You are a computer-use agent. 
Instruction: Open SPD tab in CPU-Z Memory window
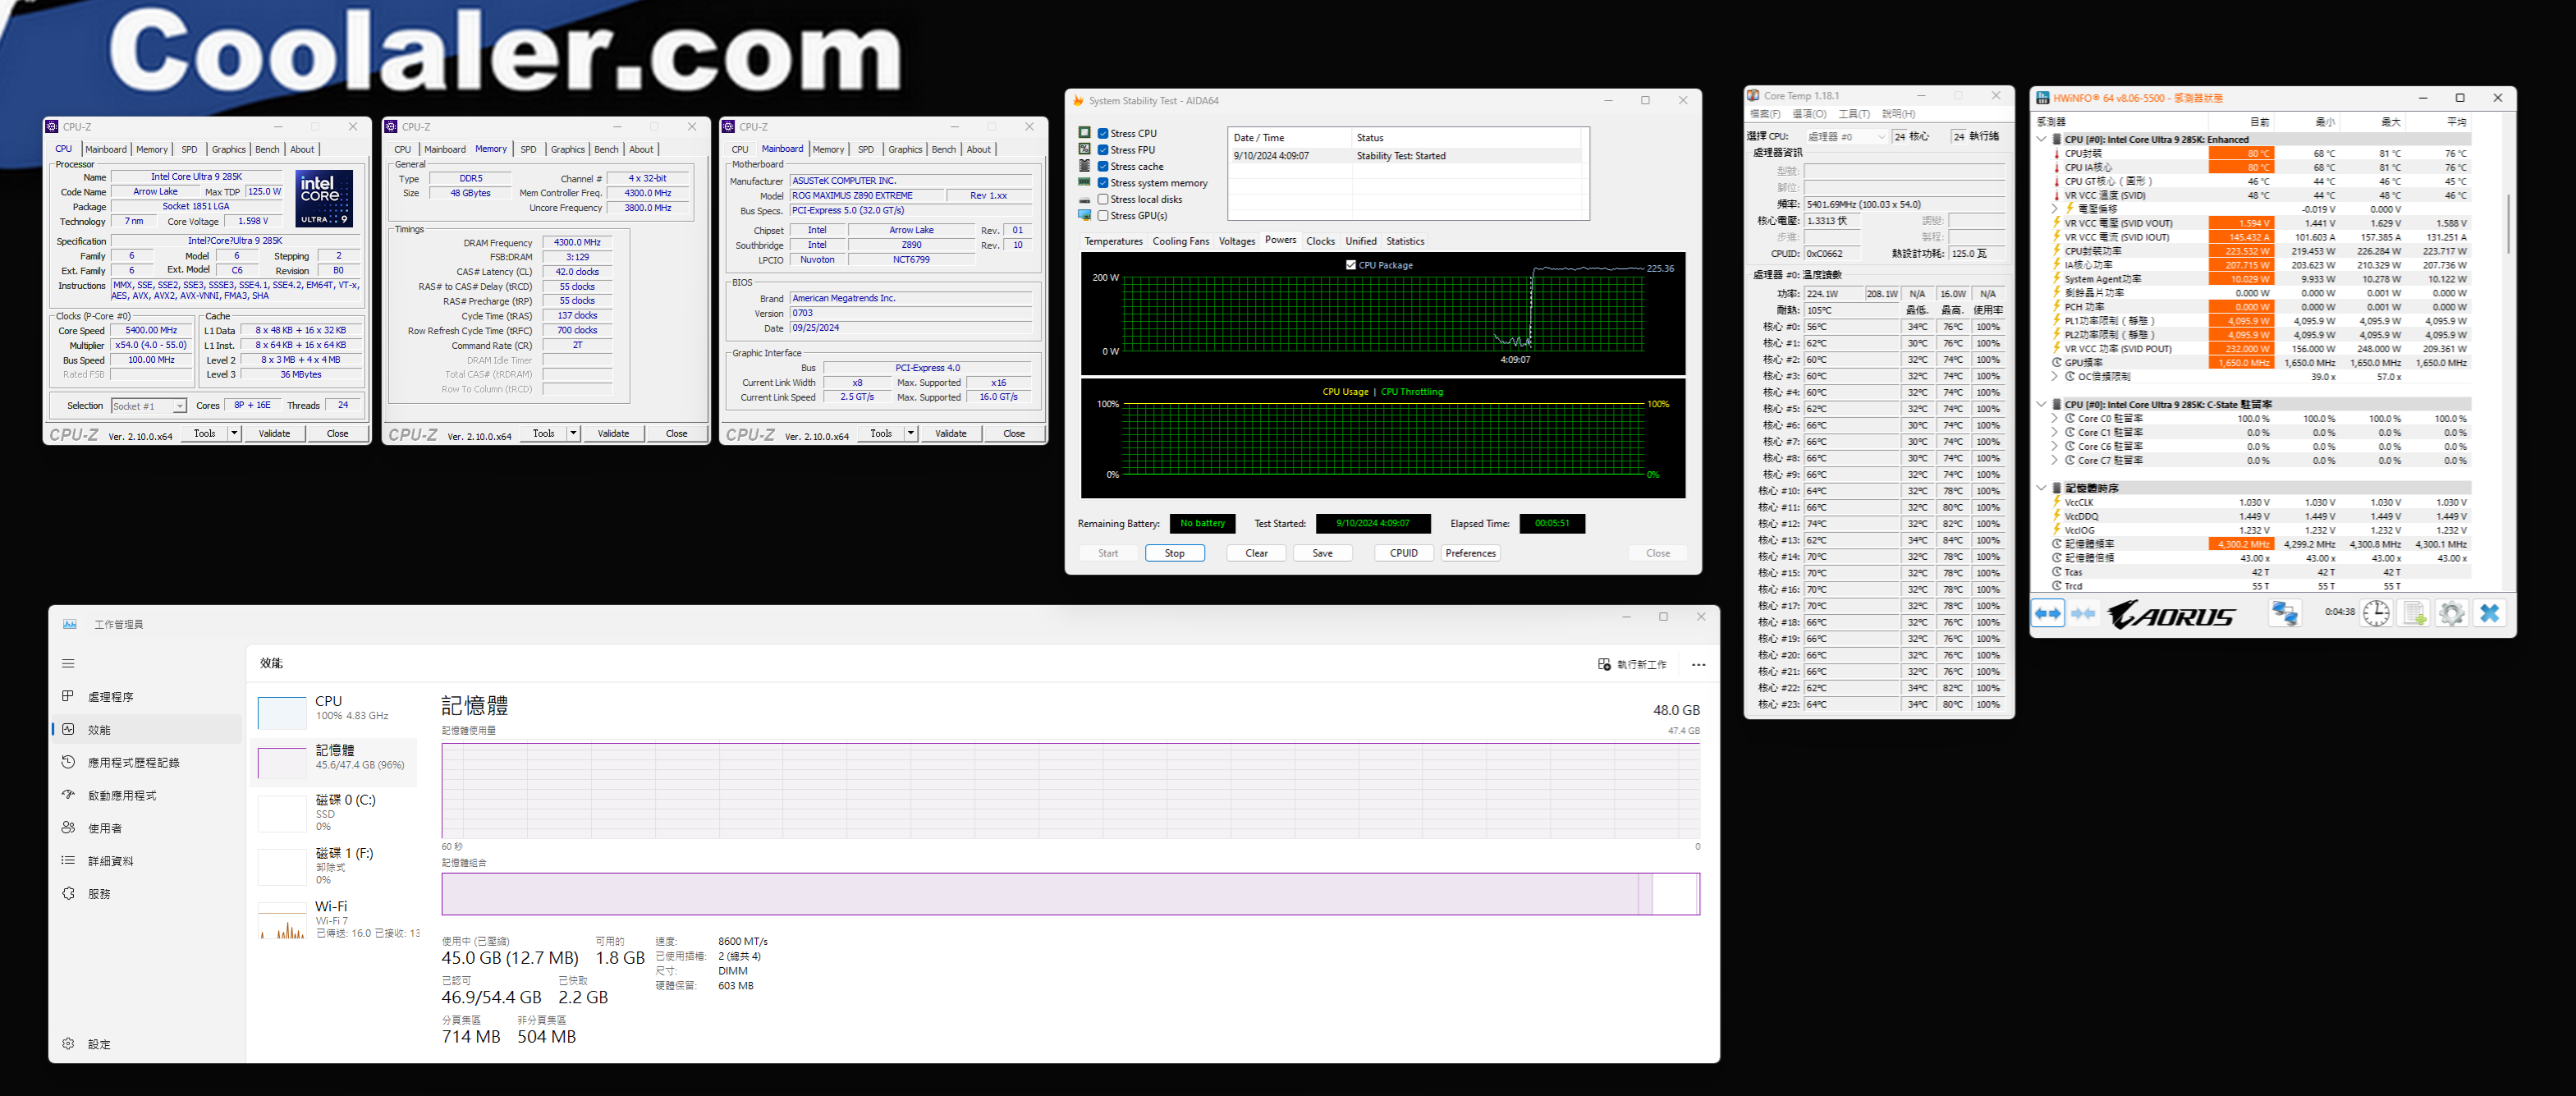click(x=528, y=149)
